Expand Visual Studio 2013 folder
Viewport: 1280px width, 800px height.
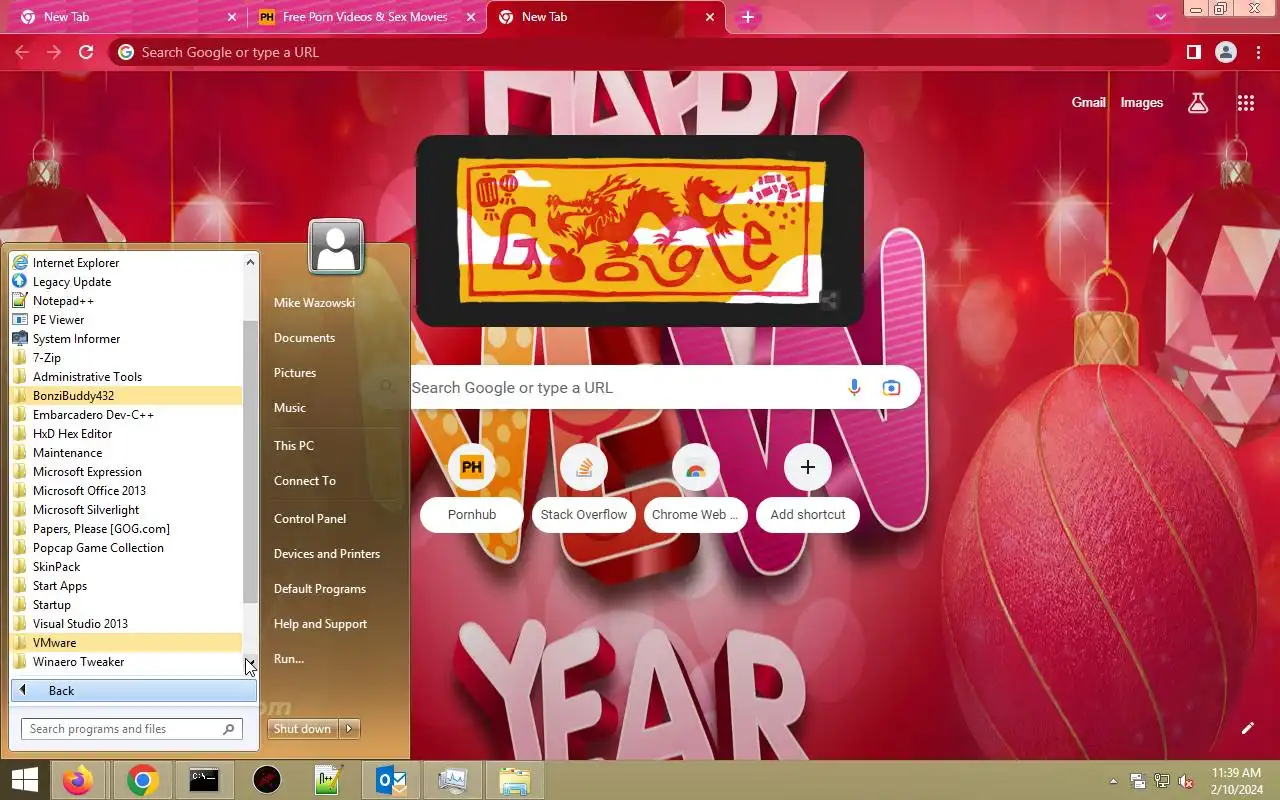(x=126, y=624)
